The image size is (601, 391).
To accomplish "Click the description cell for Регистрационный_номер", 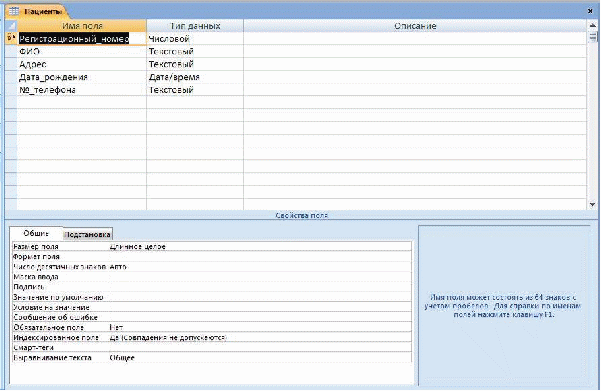I will click(415, 39).
